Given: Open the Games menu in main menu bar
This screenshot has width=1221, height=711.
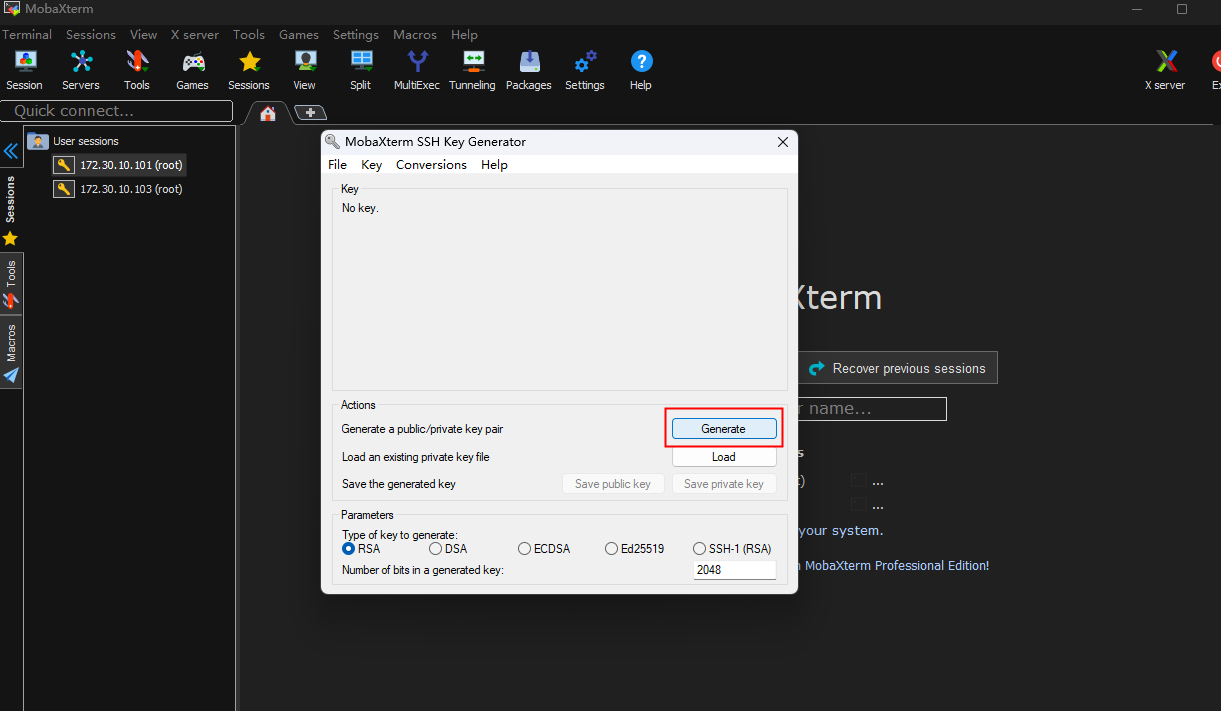Looking at the screenshot, I should click(299, 34).
